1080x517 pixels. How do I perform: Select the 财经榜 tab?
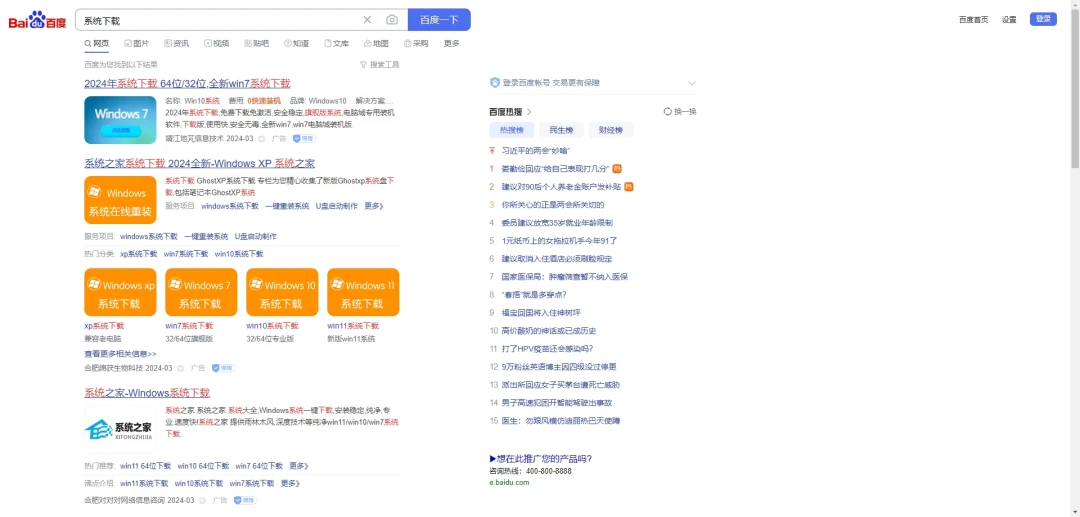[610, 130]
